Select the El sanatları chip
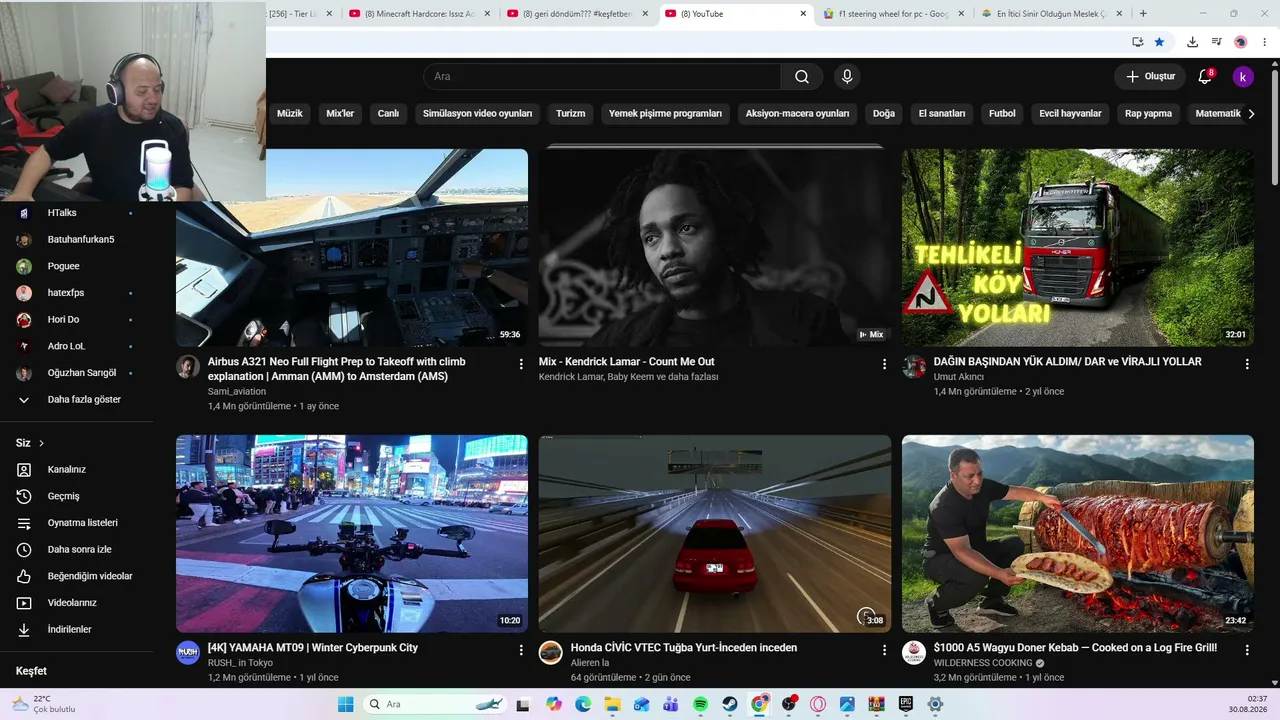Viewport: 1280px width, 720px height. pyautogui.click(x=942, y=114)
